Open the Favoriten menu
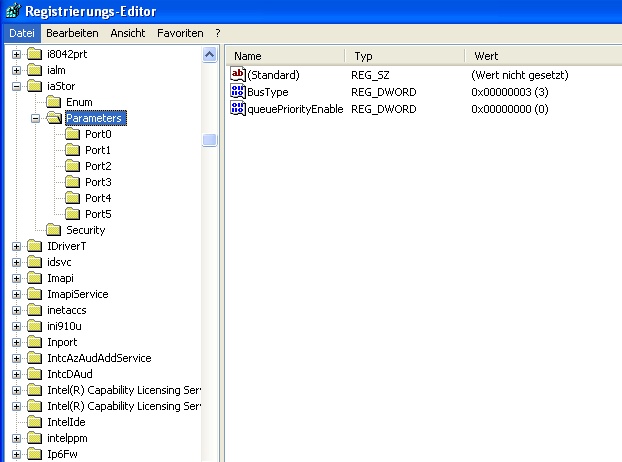The height and width of the screenshot is (462, 622). tap(180, 33)
